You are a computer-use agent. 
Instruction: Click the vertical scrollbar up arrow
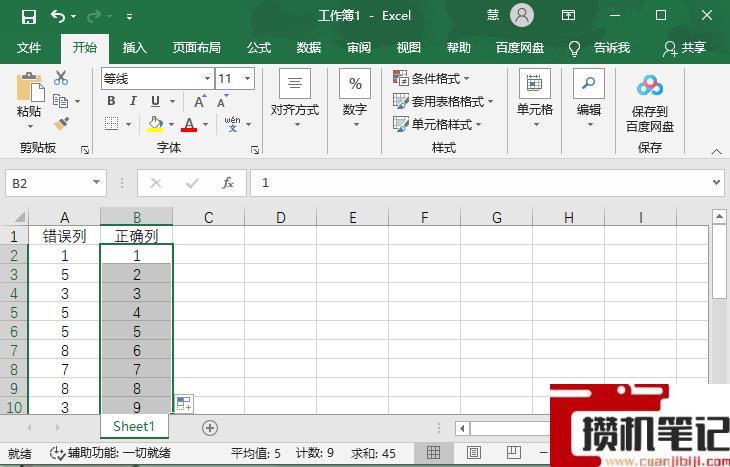[x=719, y=216]
